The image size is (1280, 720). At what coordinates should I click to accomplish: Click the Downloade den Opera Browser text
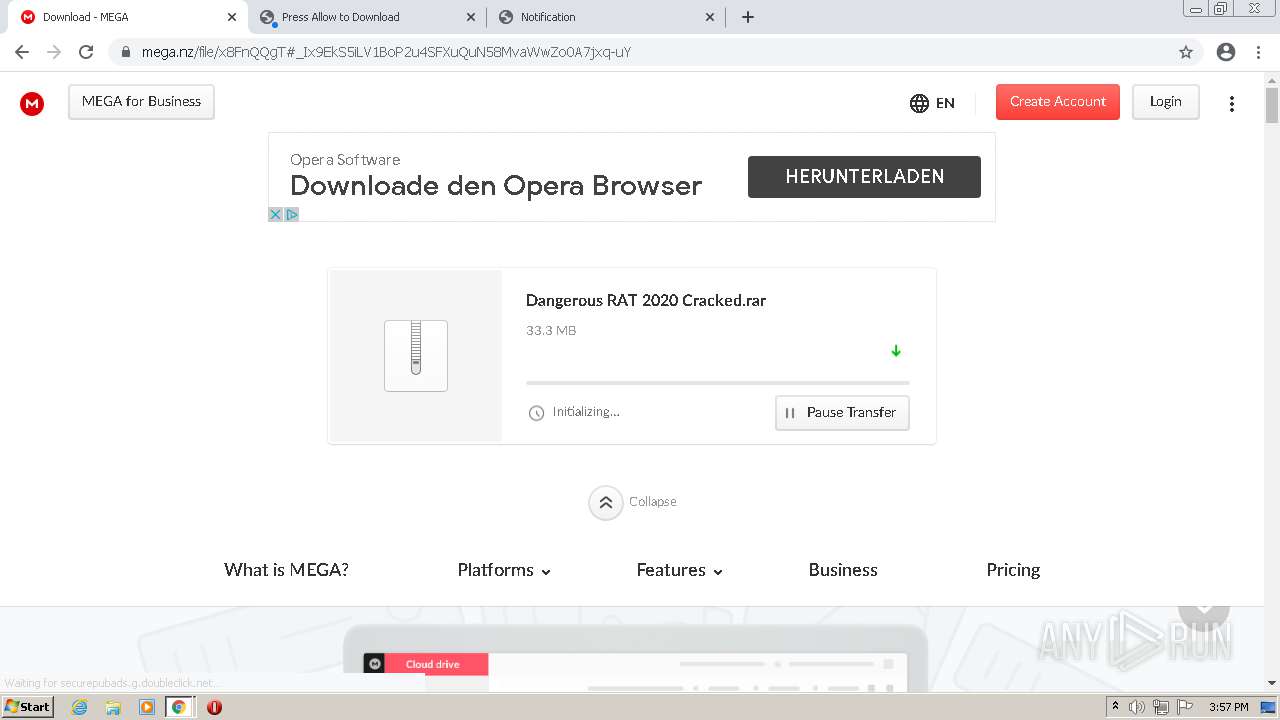(496, 186)
